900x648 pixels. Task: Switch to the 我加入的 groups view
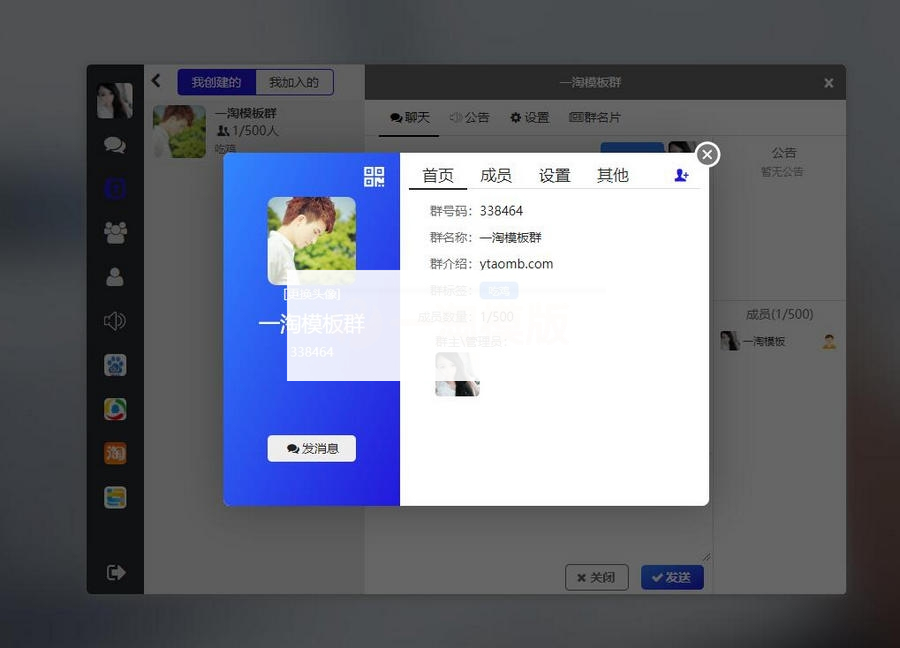click(294, 82)
